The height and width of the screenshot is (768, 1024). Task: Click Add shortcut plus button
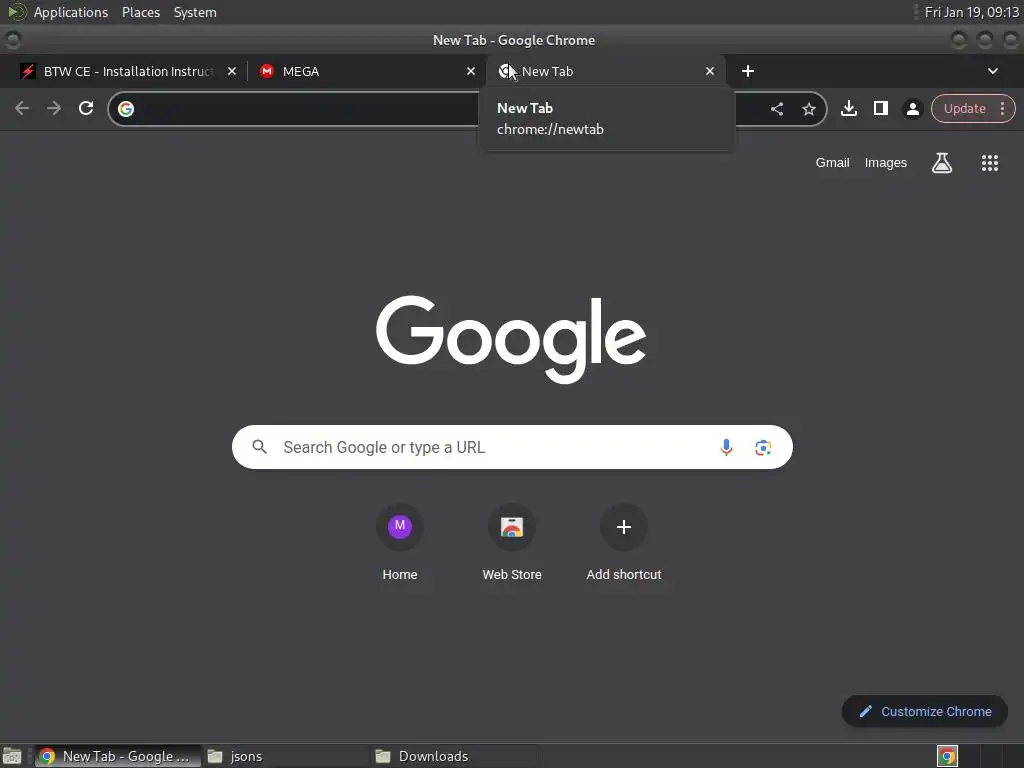click(624, 526)
